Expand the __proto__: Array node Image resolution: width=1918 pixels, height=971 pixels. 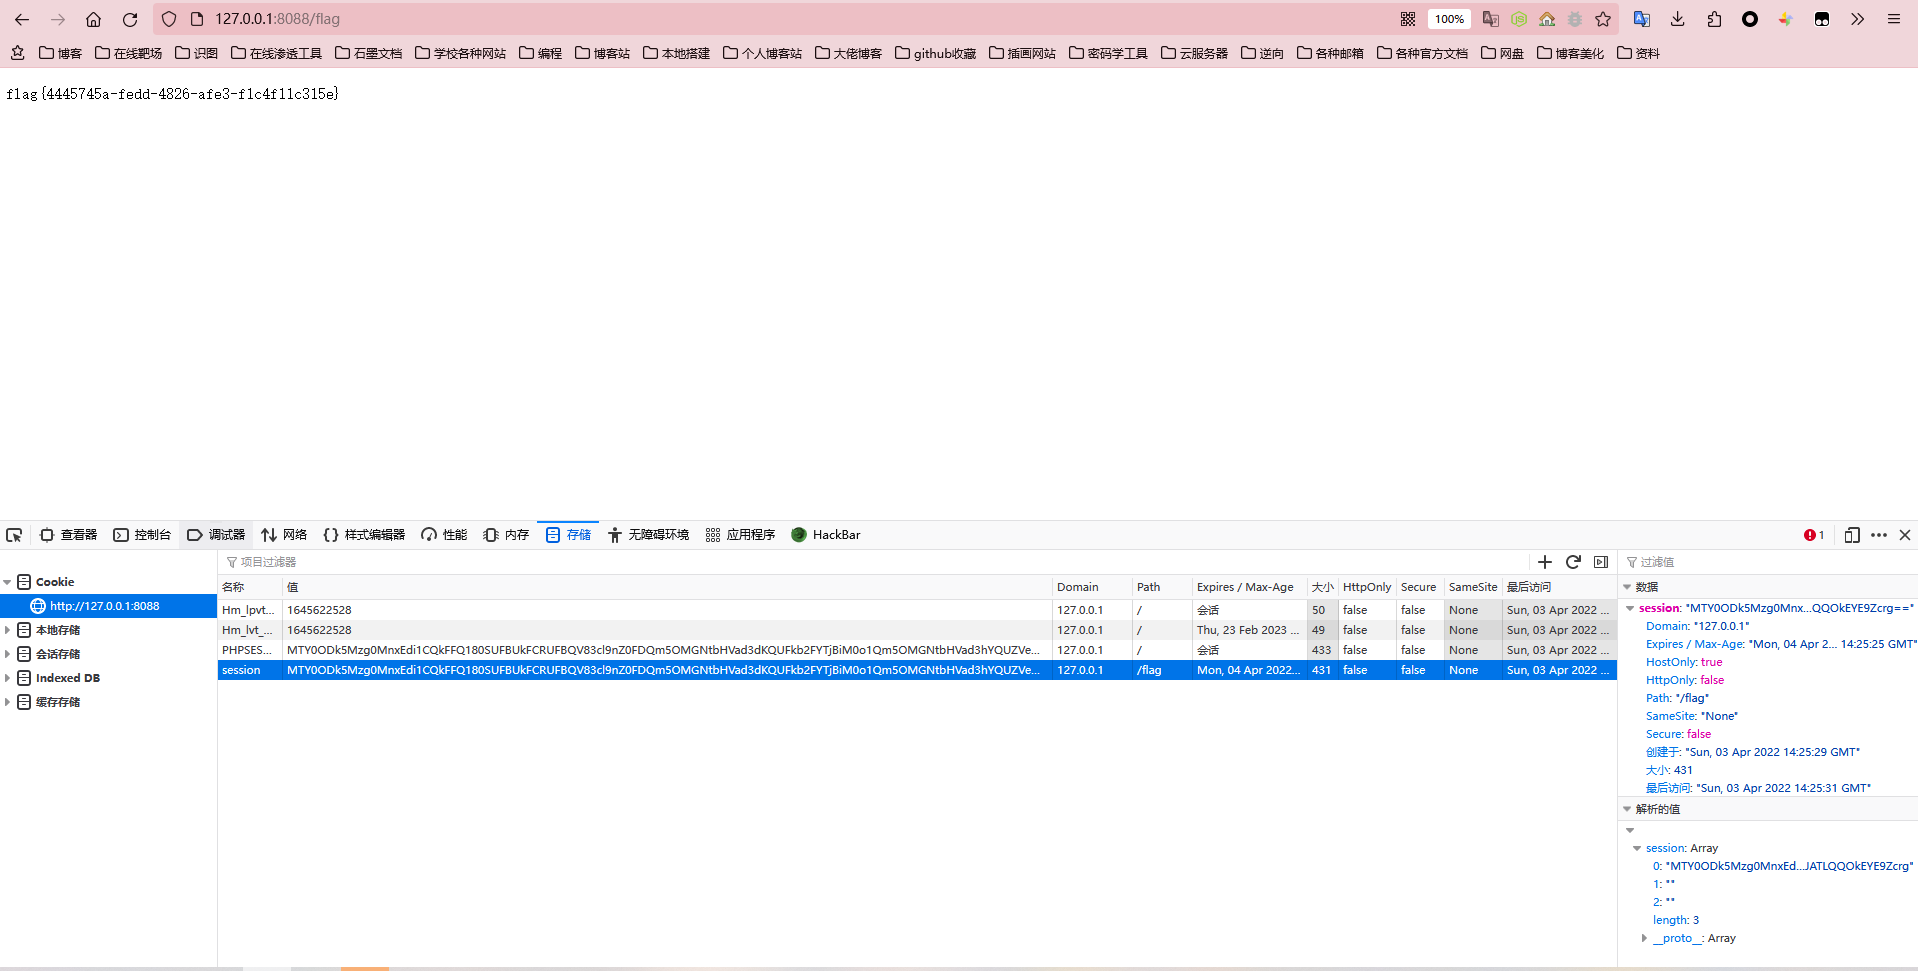coord(1644,938)
